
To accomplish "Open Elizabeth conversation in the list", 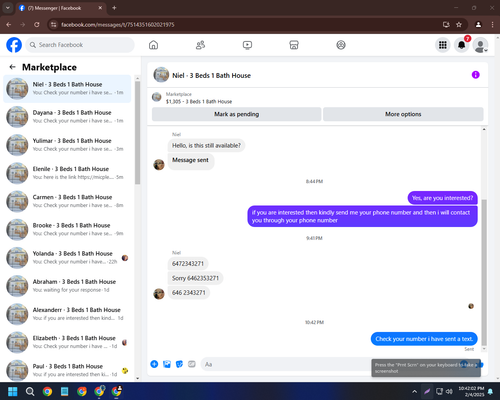I will click(67, 342).
